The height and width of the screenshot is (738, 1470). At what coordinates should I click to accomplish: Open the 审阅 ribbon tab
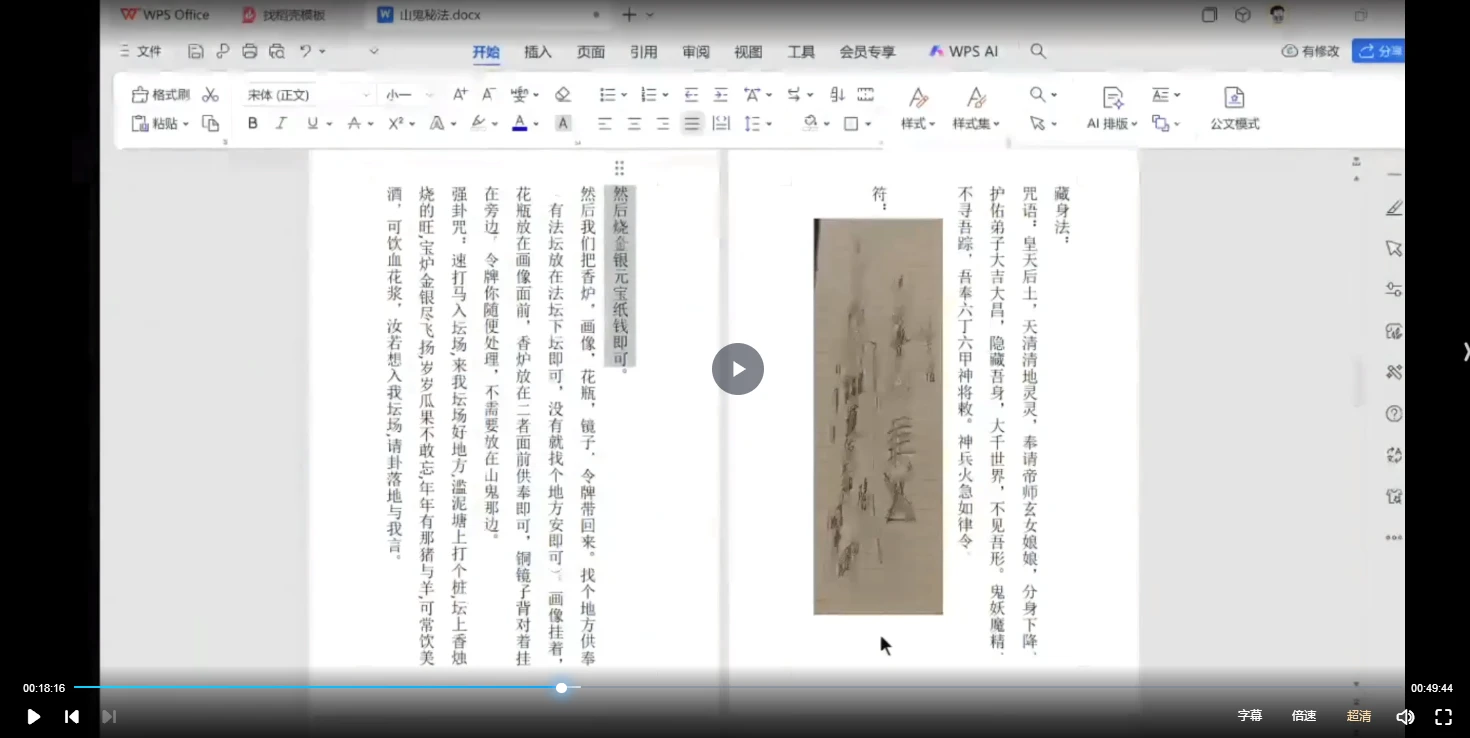(696, 52)
